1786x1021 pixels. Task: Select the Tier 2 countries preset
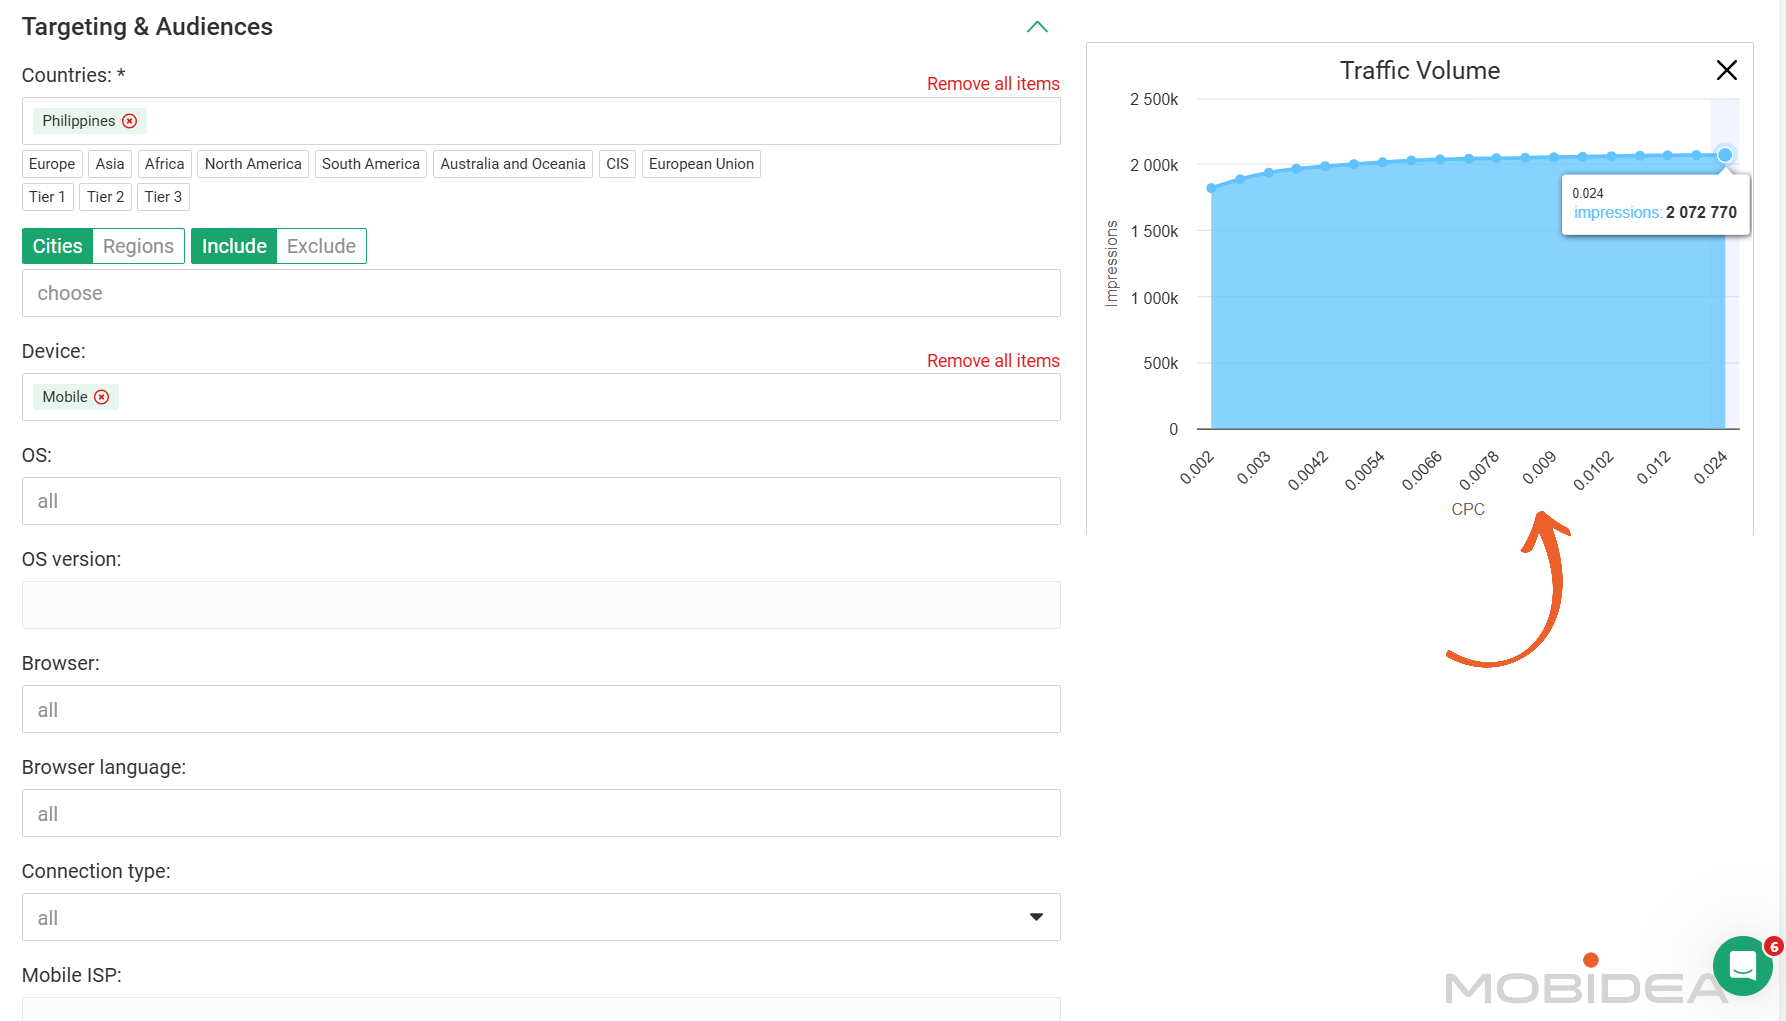(105, 197)
